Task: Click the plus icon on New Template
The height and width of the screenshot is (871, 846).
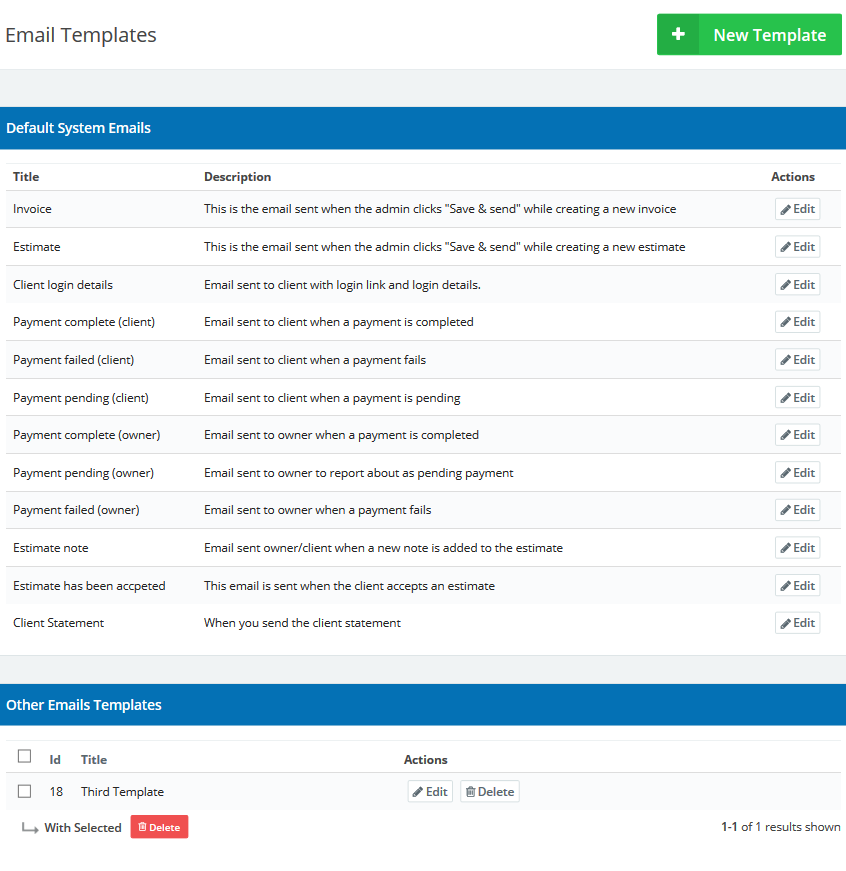Action: (x=678, y=35)
